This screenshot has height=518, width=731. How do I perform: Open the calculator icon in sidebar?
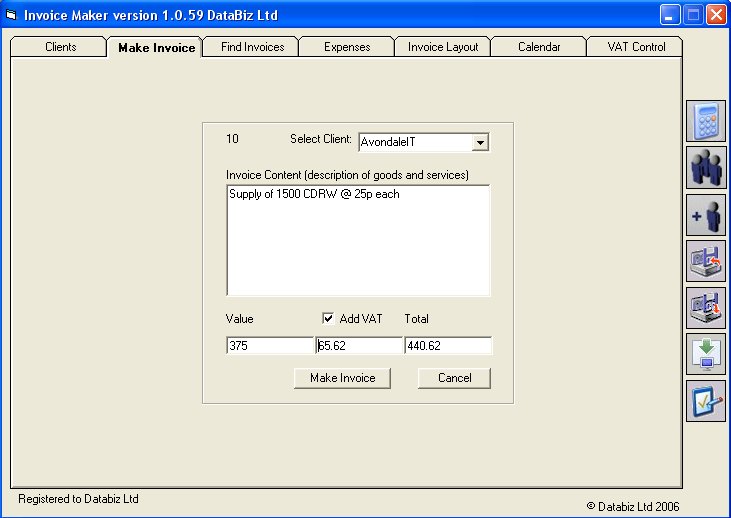(705, 121)
